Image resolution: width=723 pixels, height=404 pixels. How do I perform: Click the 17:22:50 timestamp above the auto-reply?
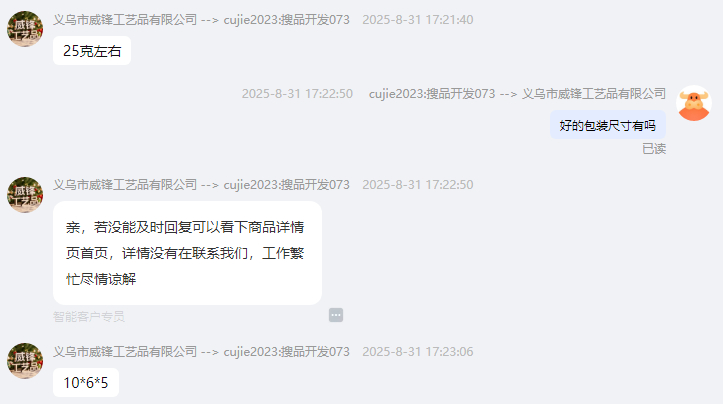(x=418, y=184)
